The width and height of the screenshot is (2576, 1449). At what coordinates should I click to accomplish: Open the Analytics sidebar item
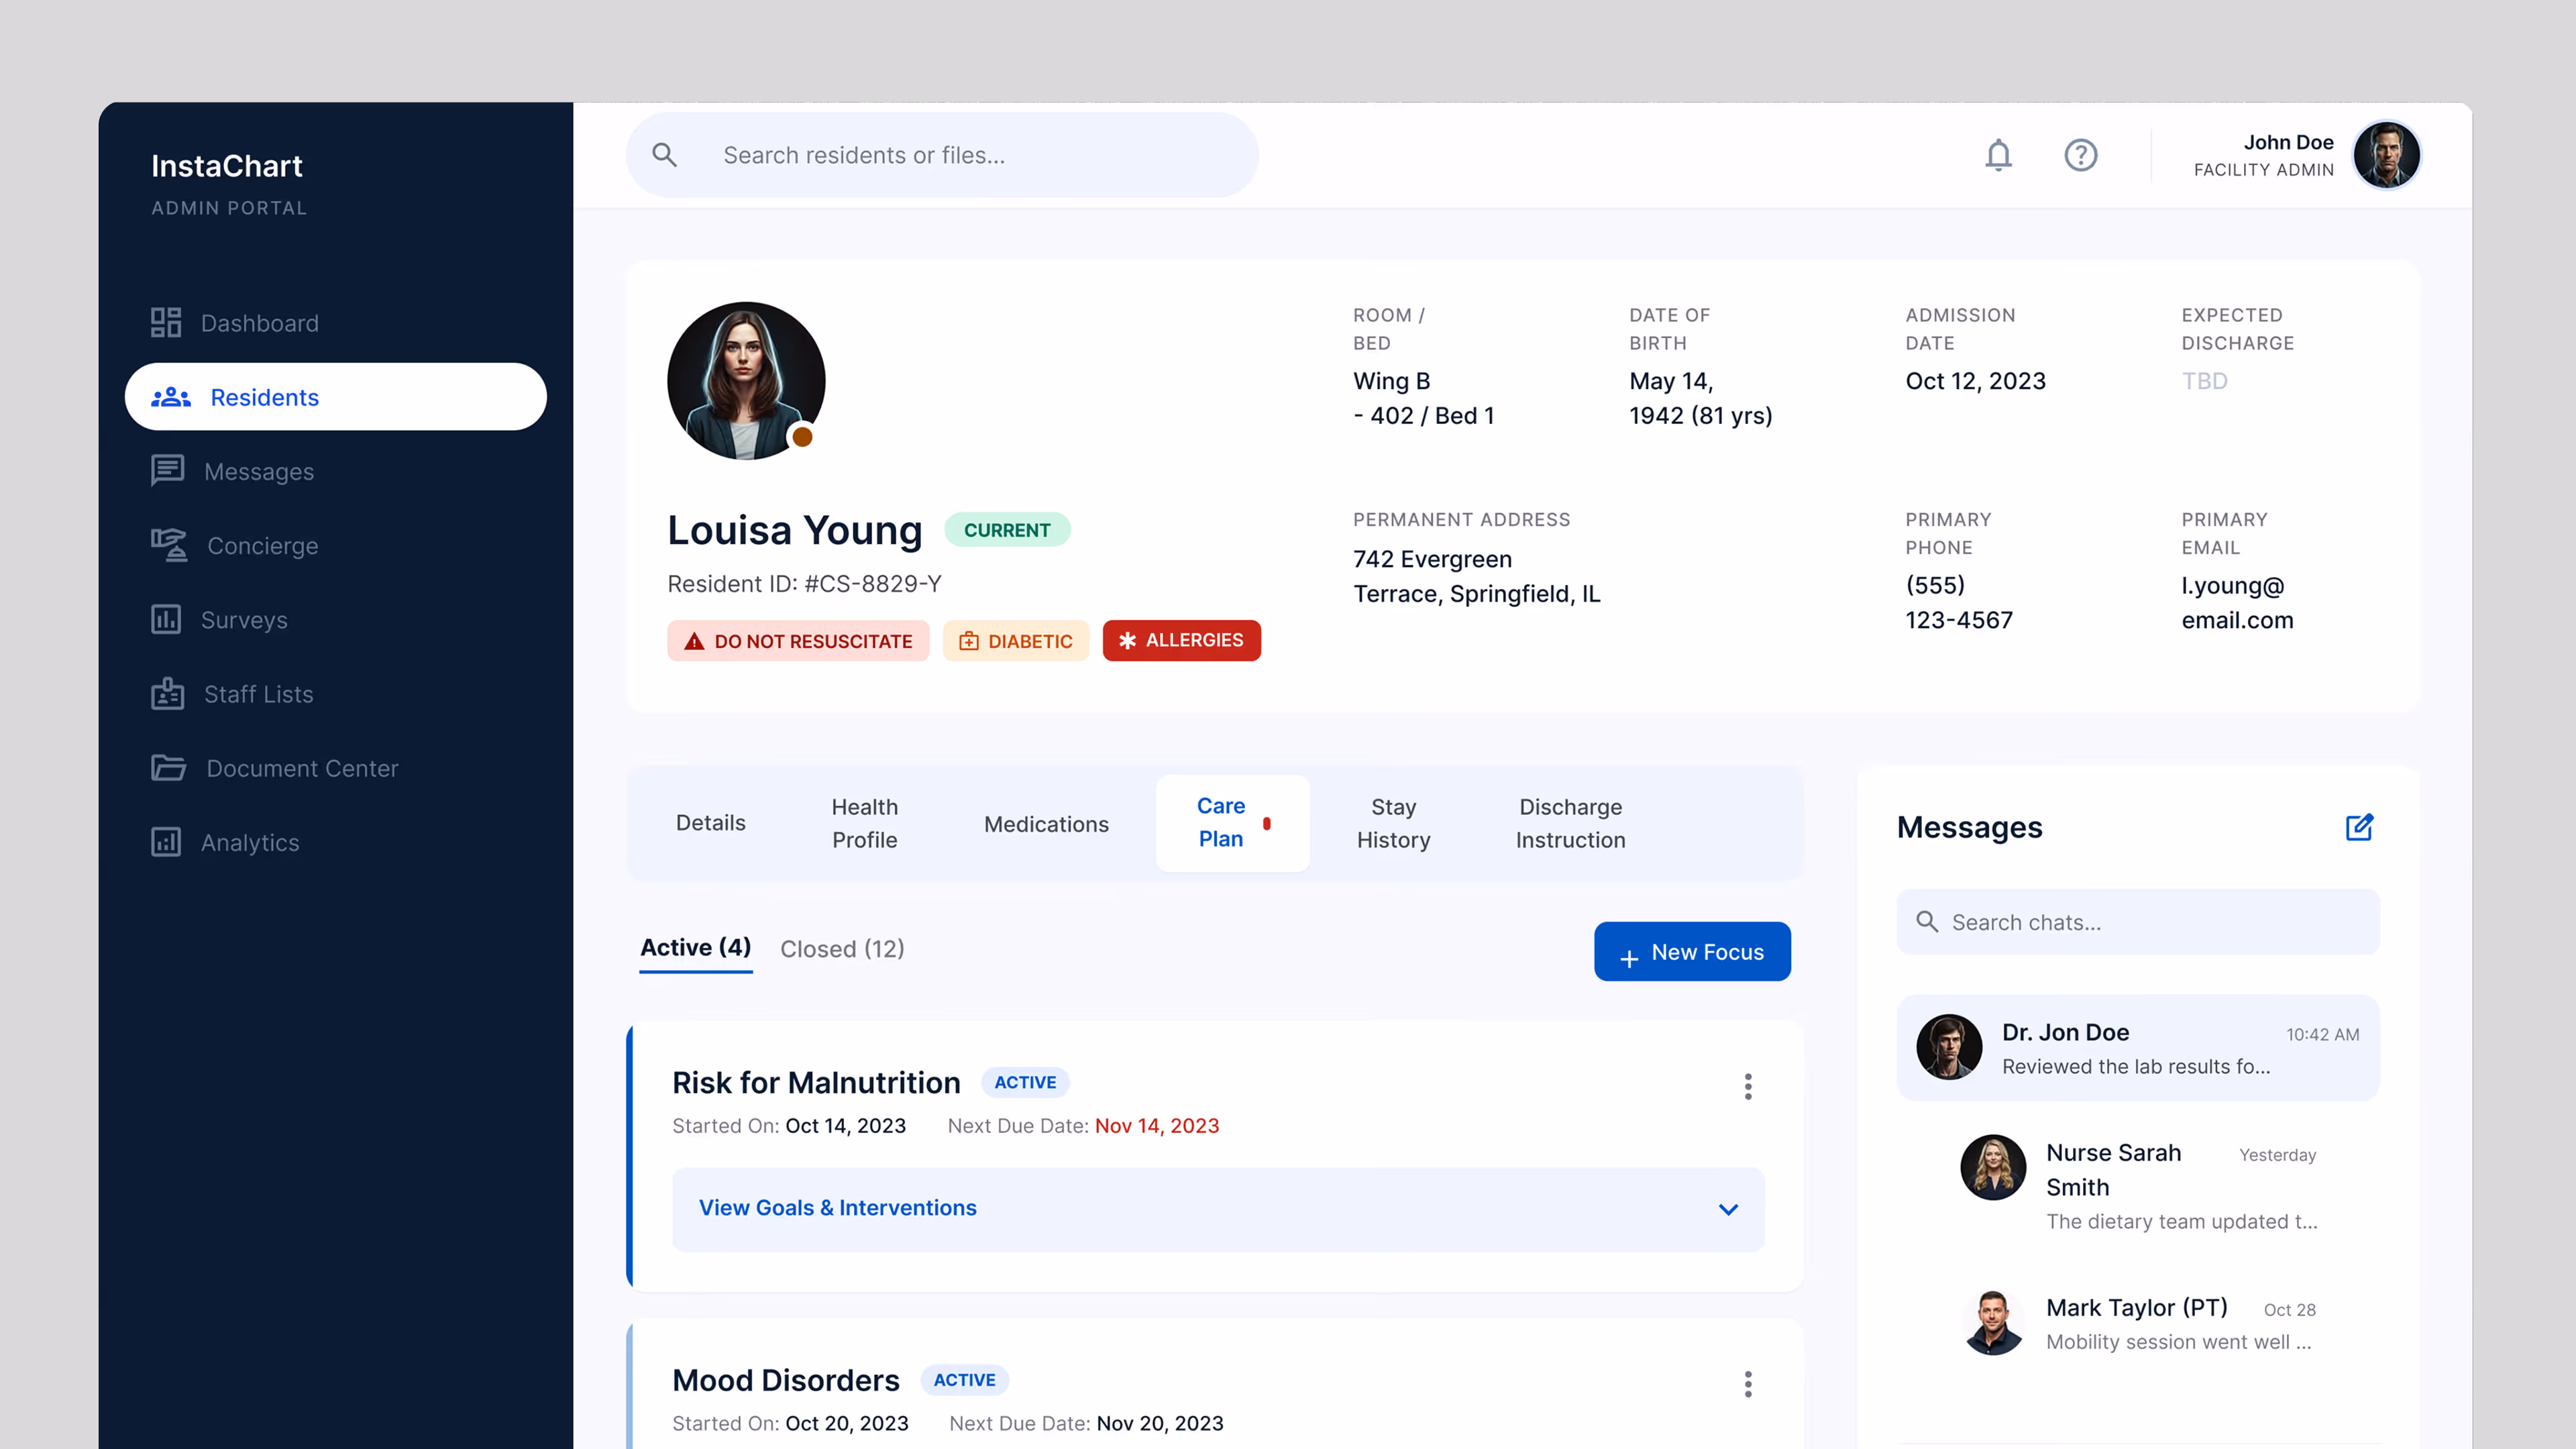(250, 842)
